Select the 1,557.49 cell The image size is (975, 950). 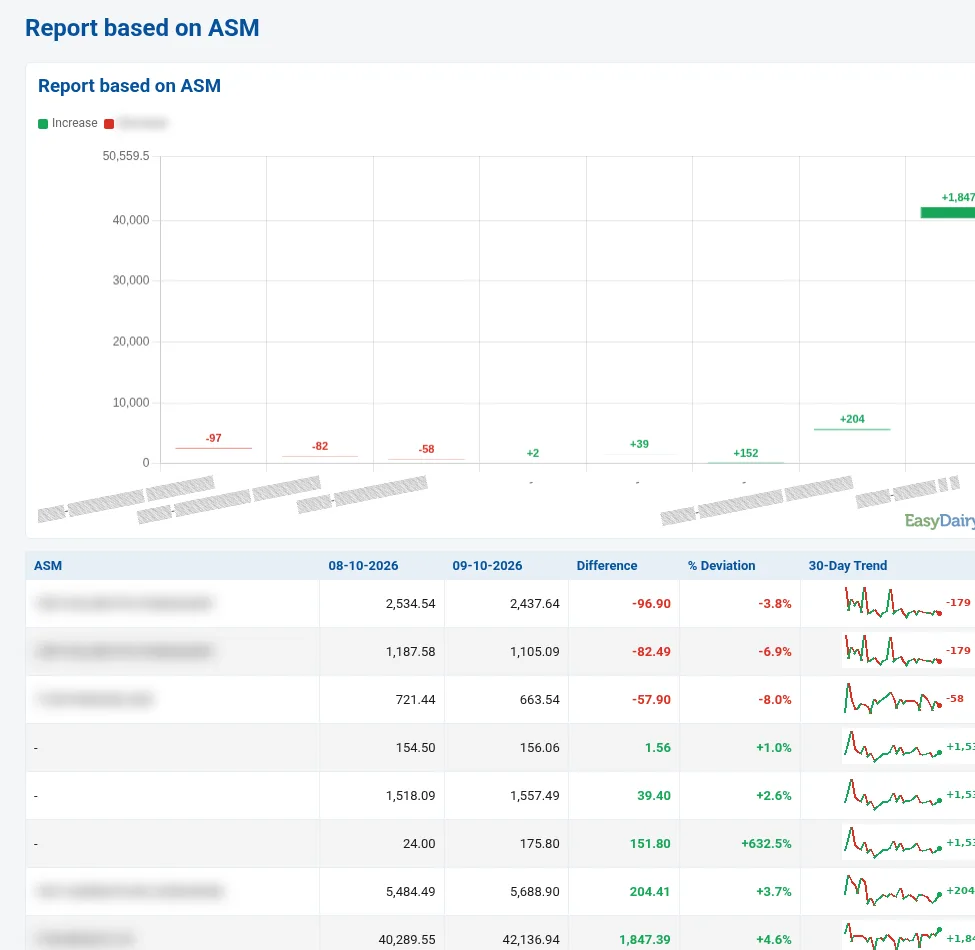(x=506, y=796)
